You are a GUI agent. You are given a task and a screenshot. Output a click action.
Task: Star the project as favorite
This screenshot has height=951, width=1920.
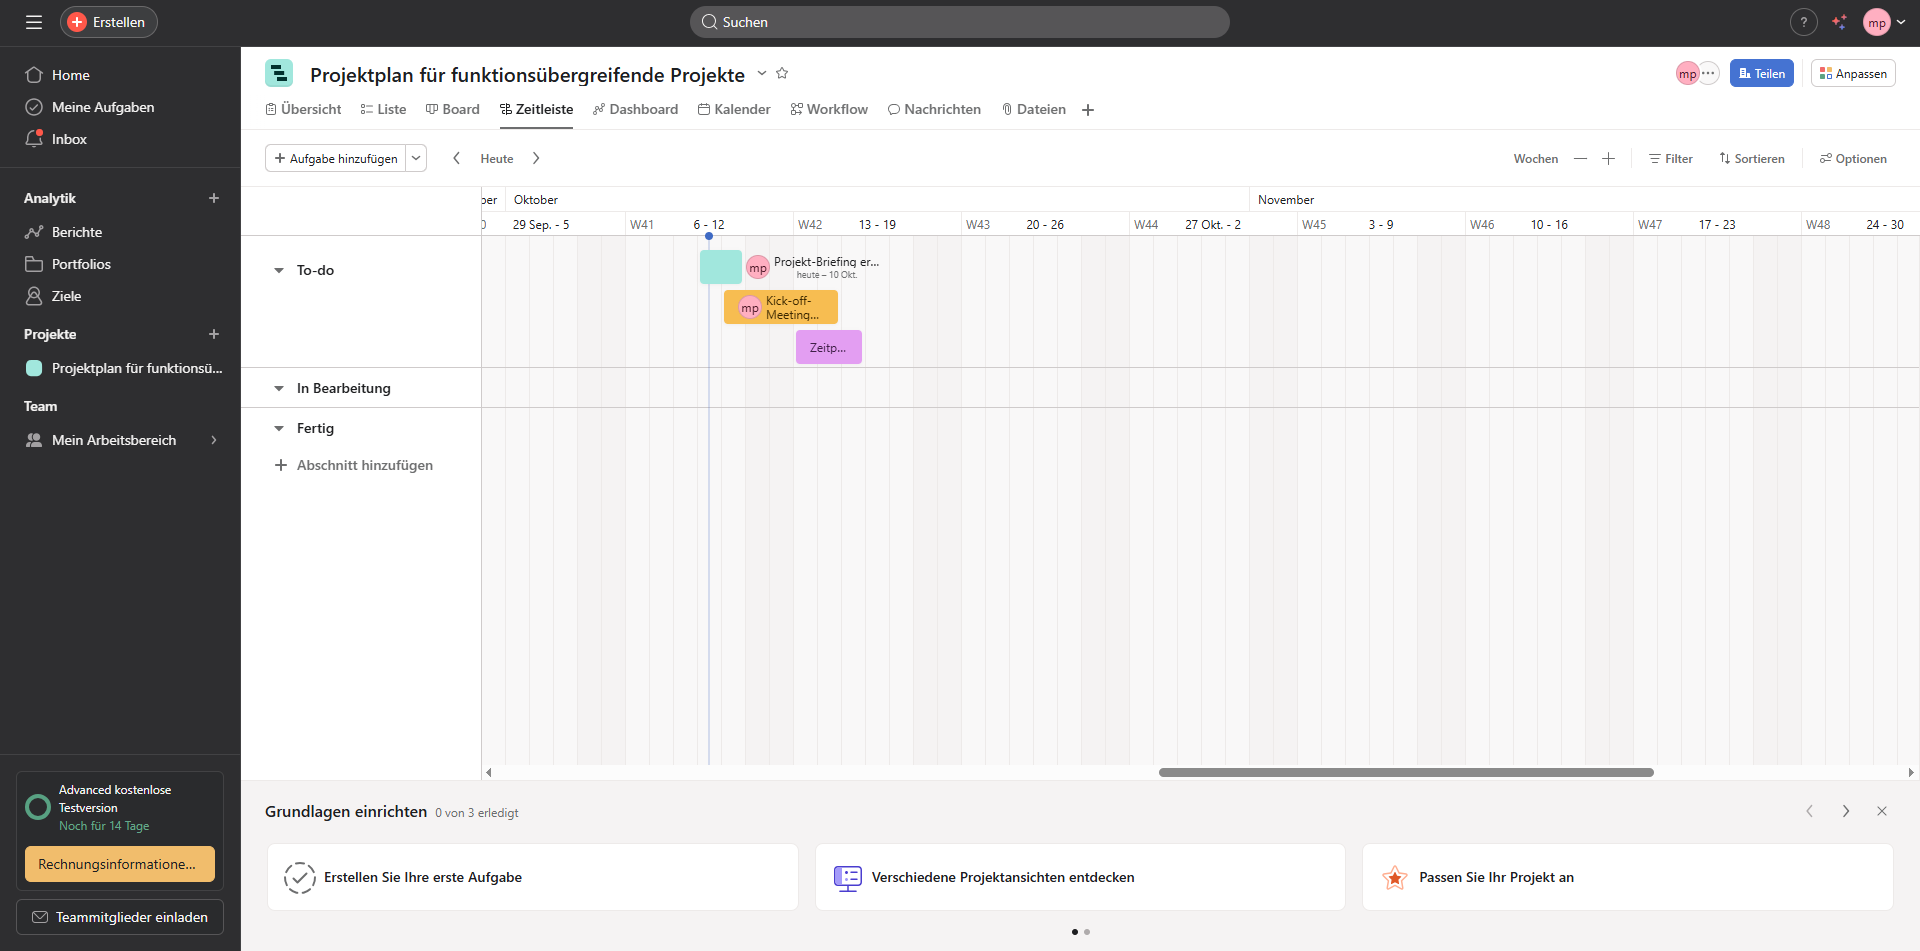pyautogui.click(x=782, y=73)
